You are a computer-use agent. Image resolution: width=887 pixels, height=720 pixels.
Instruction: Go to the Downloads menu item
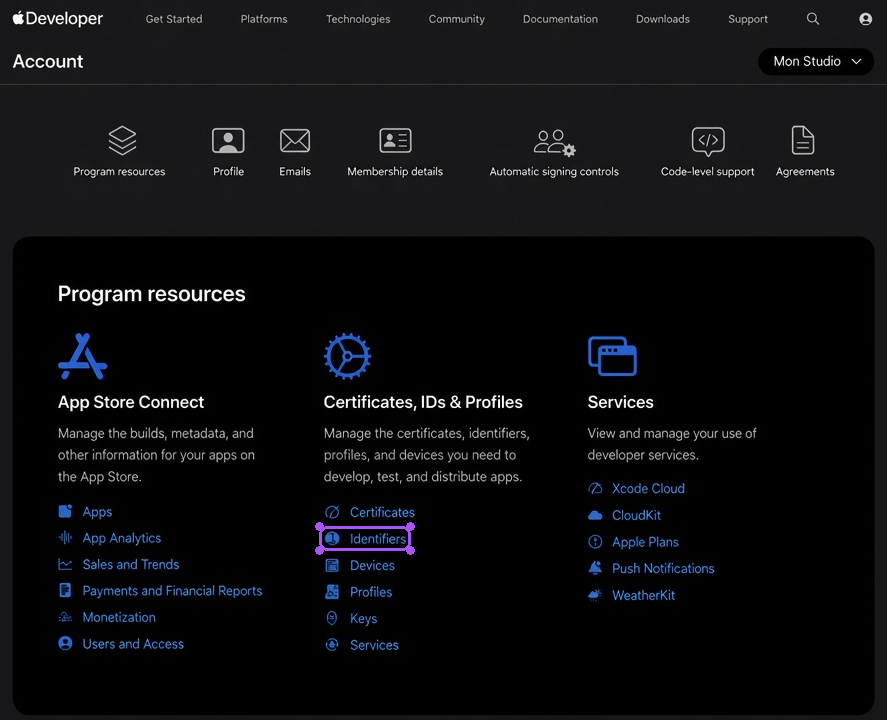click(662, 19)
